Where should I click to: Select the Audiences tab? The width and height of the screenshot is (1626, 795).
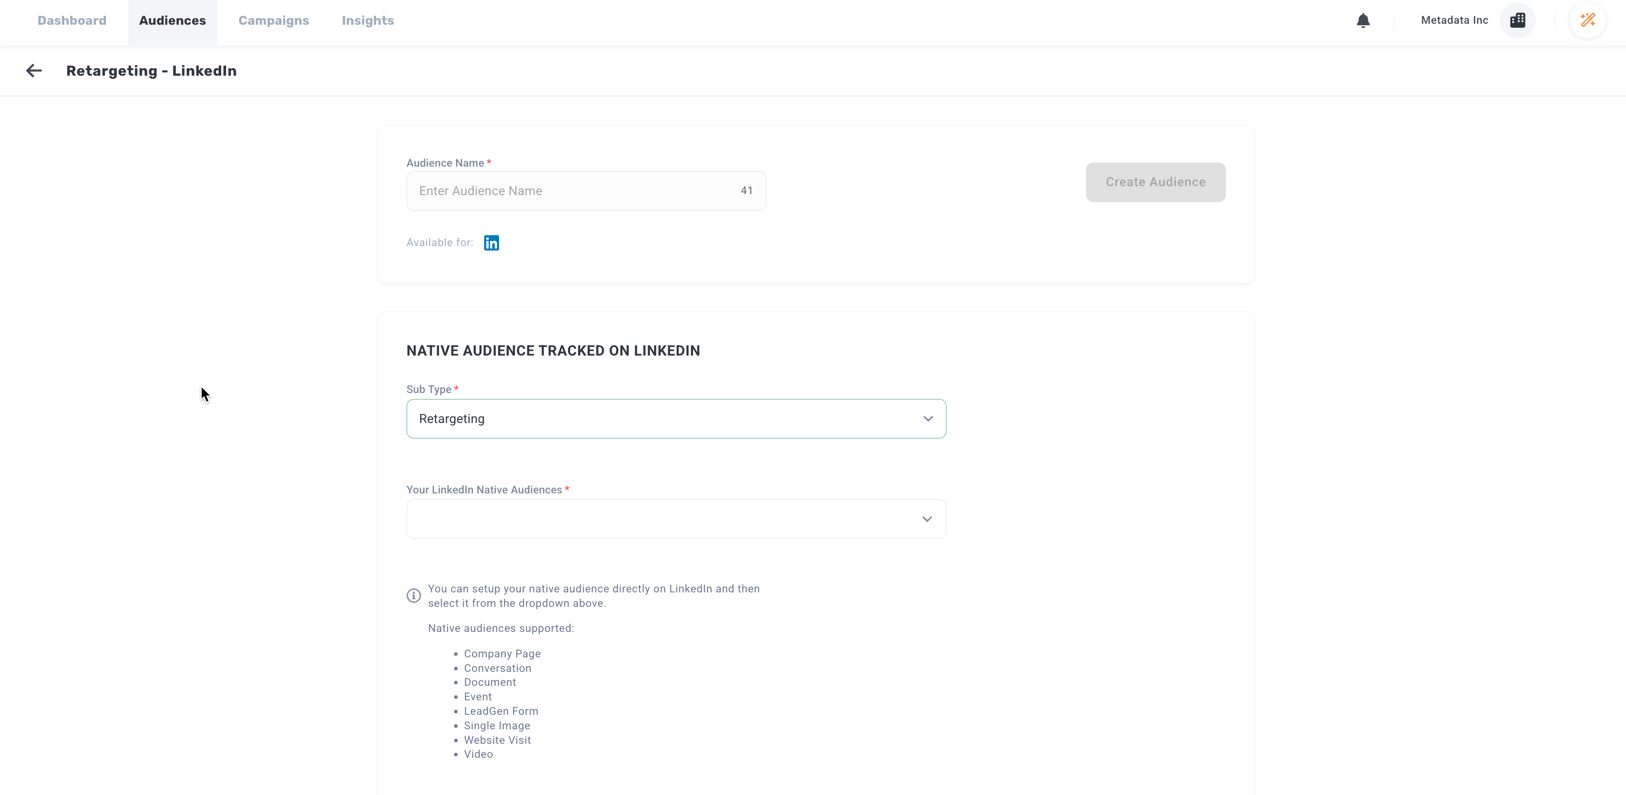point(172,21)
